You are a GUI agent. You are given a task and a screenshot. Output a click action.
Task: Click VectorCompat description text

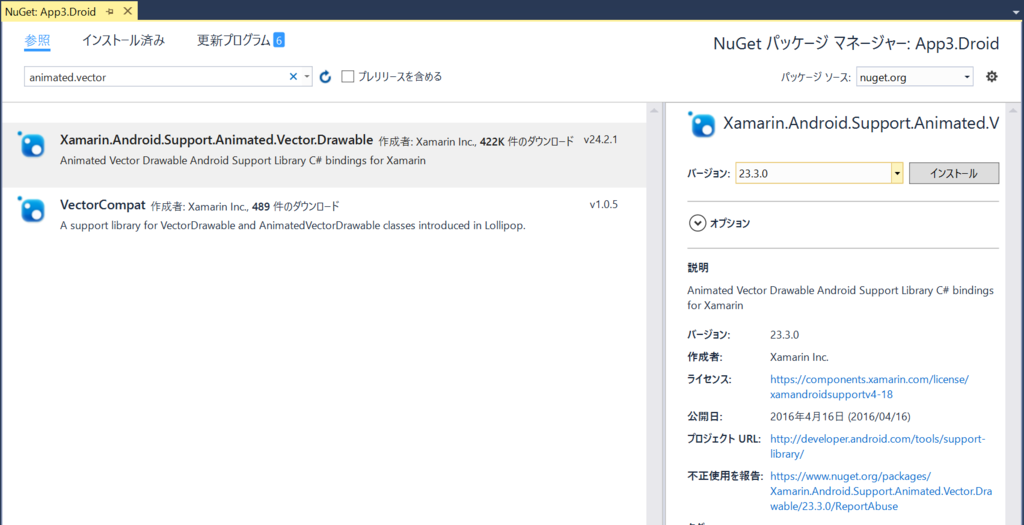click(293, 226)
